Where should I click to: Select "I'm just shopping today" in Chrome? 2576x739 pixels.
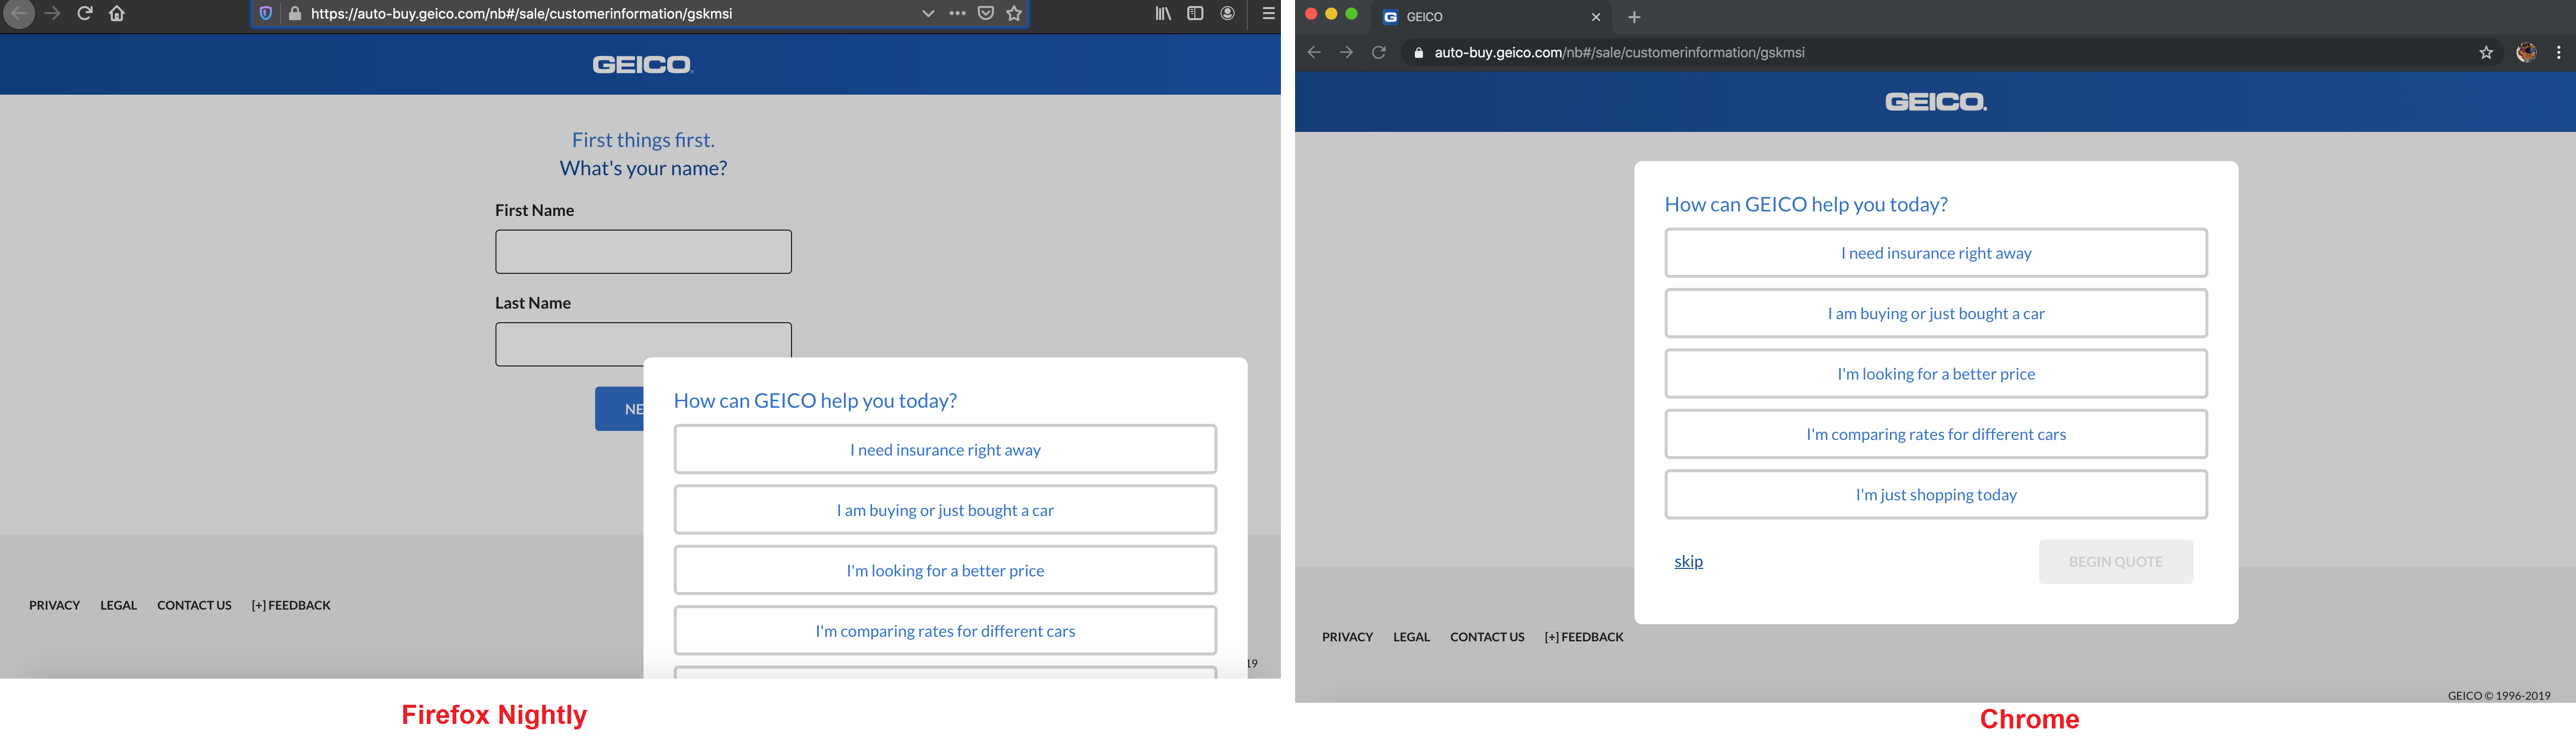click(1935, 494)
